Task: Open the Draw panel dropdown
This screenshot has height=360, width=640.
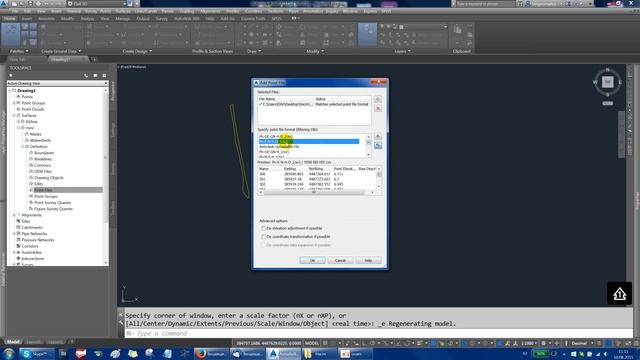Action: (x=254, y=51)
